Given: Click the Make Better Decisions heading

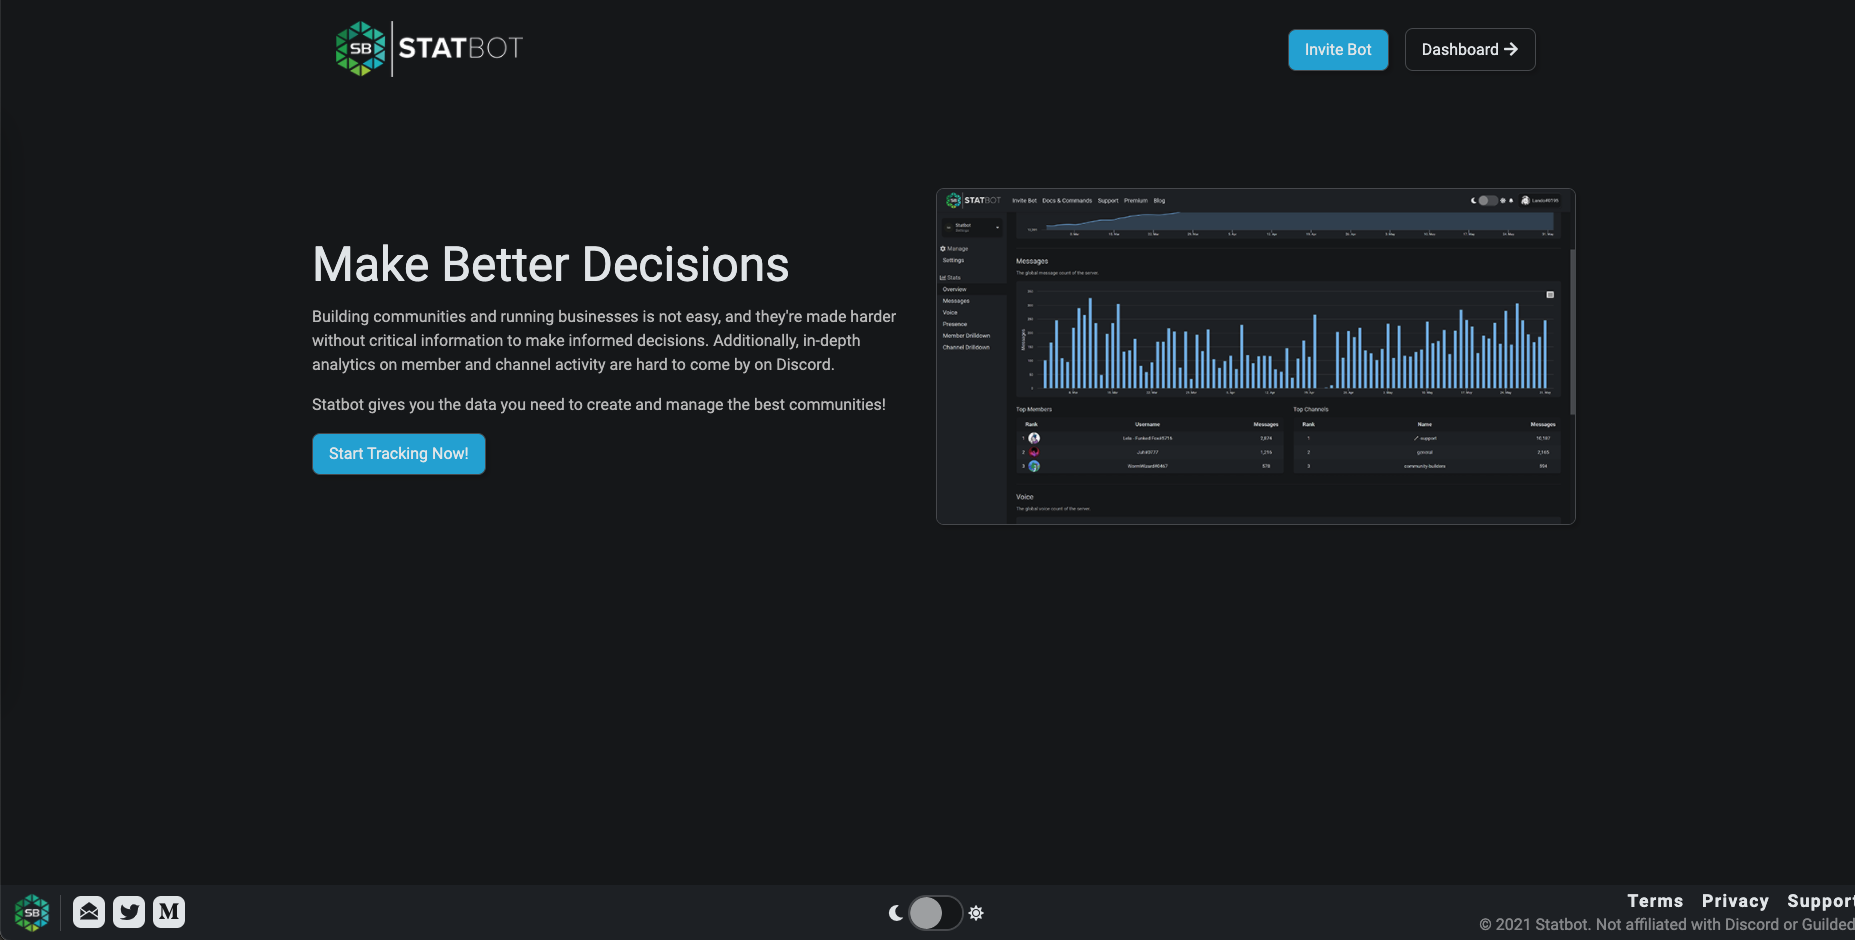Looking at the screenshot, I should 551,265.
